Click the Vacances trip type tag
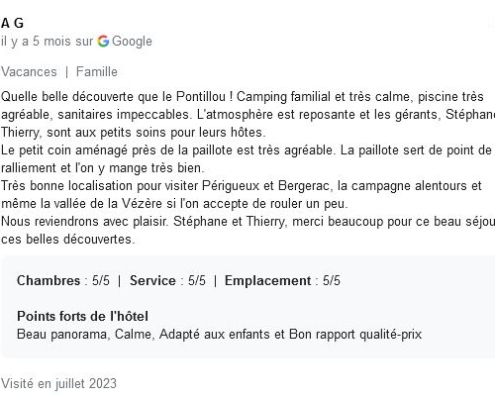This screenshot has width=495, height=400. coord(29,72)
